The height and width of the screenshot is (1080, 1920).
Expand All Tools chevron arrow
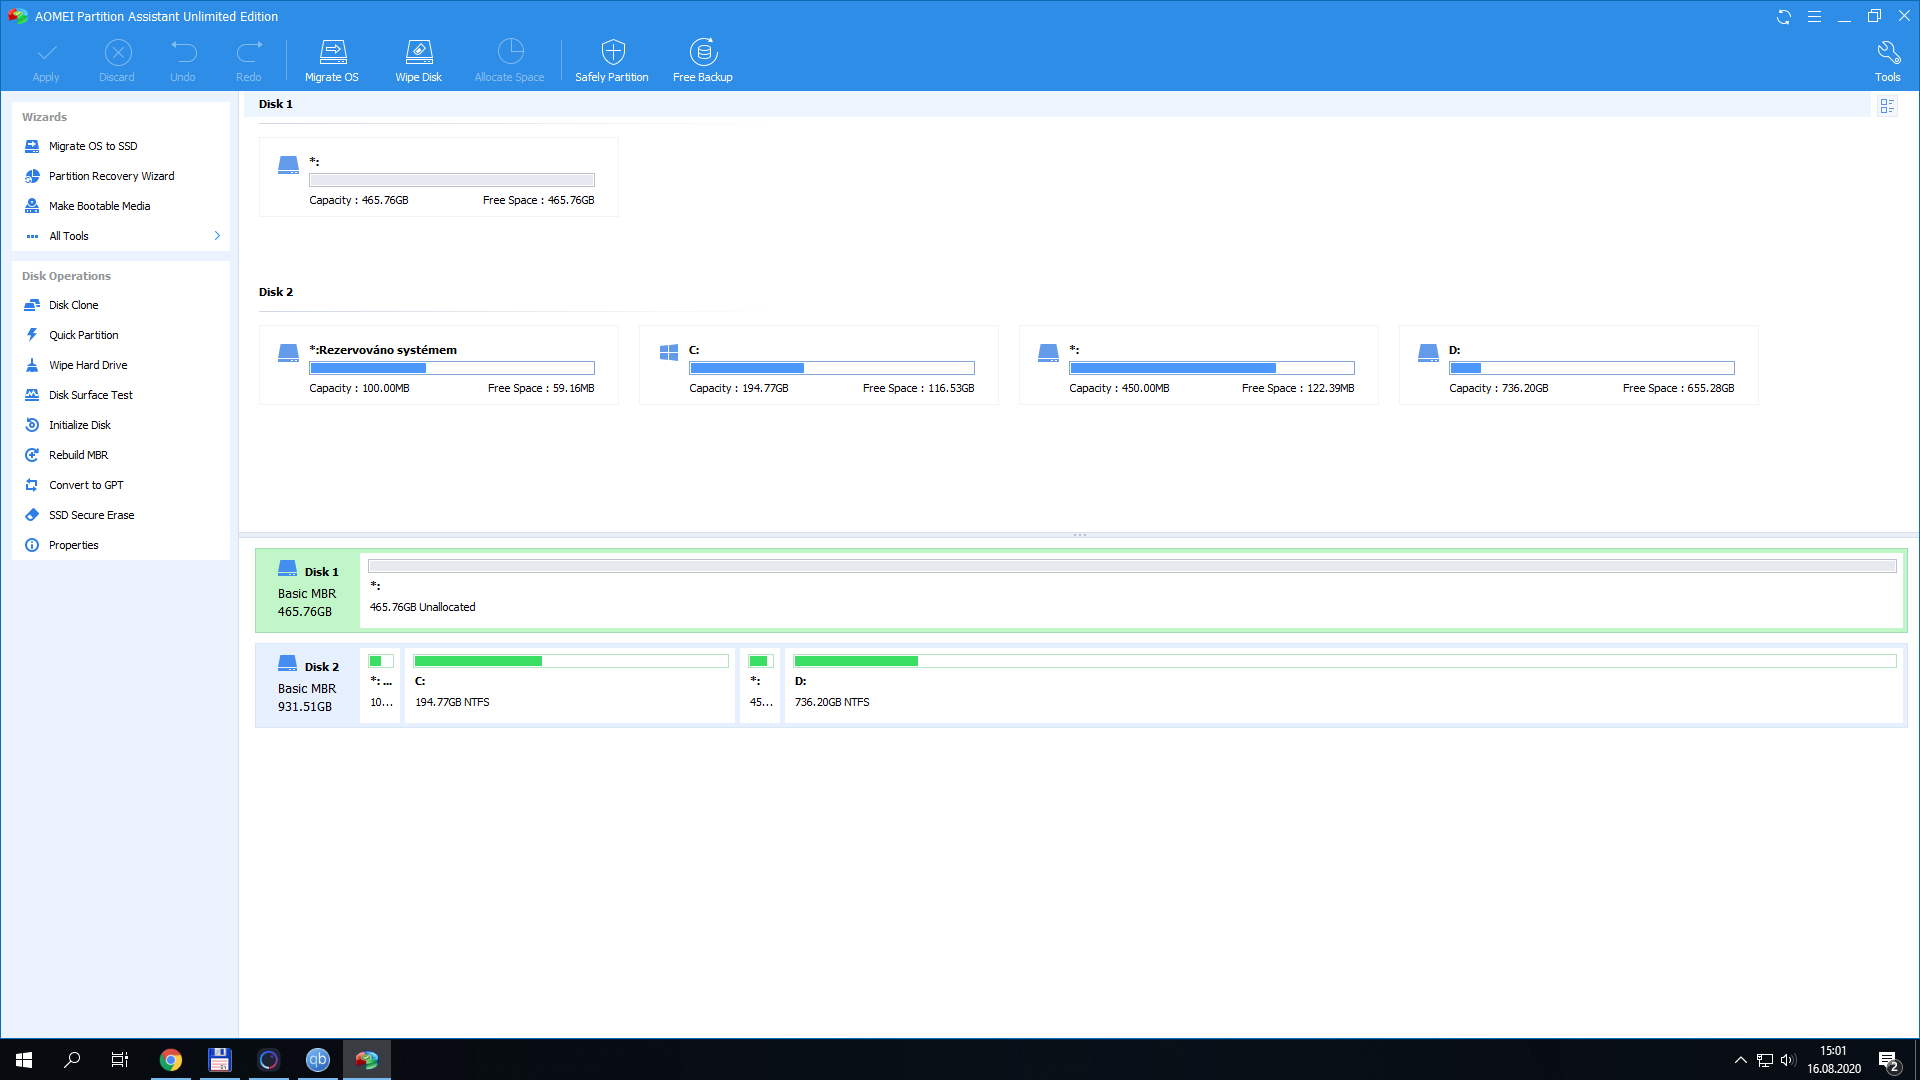pyautogui.click(x=217, y=236)
